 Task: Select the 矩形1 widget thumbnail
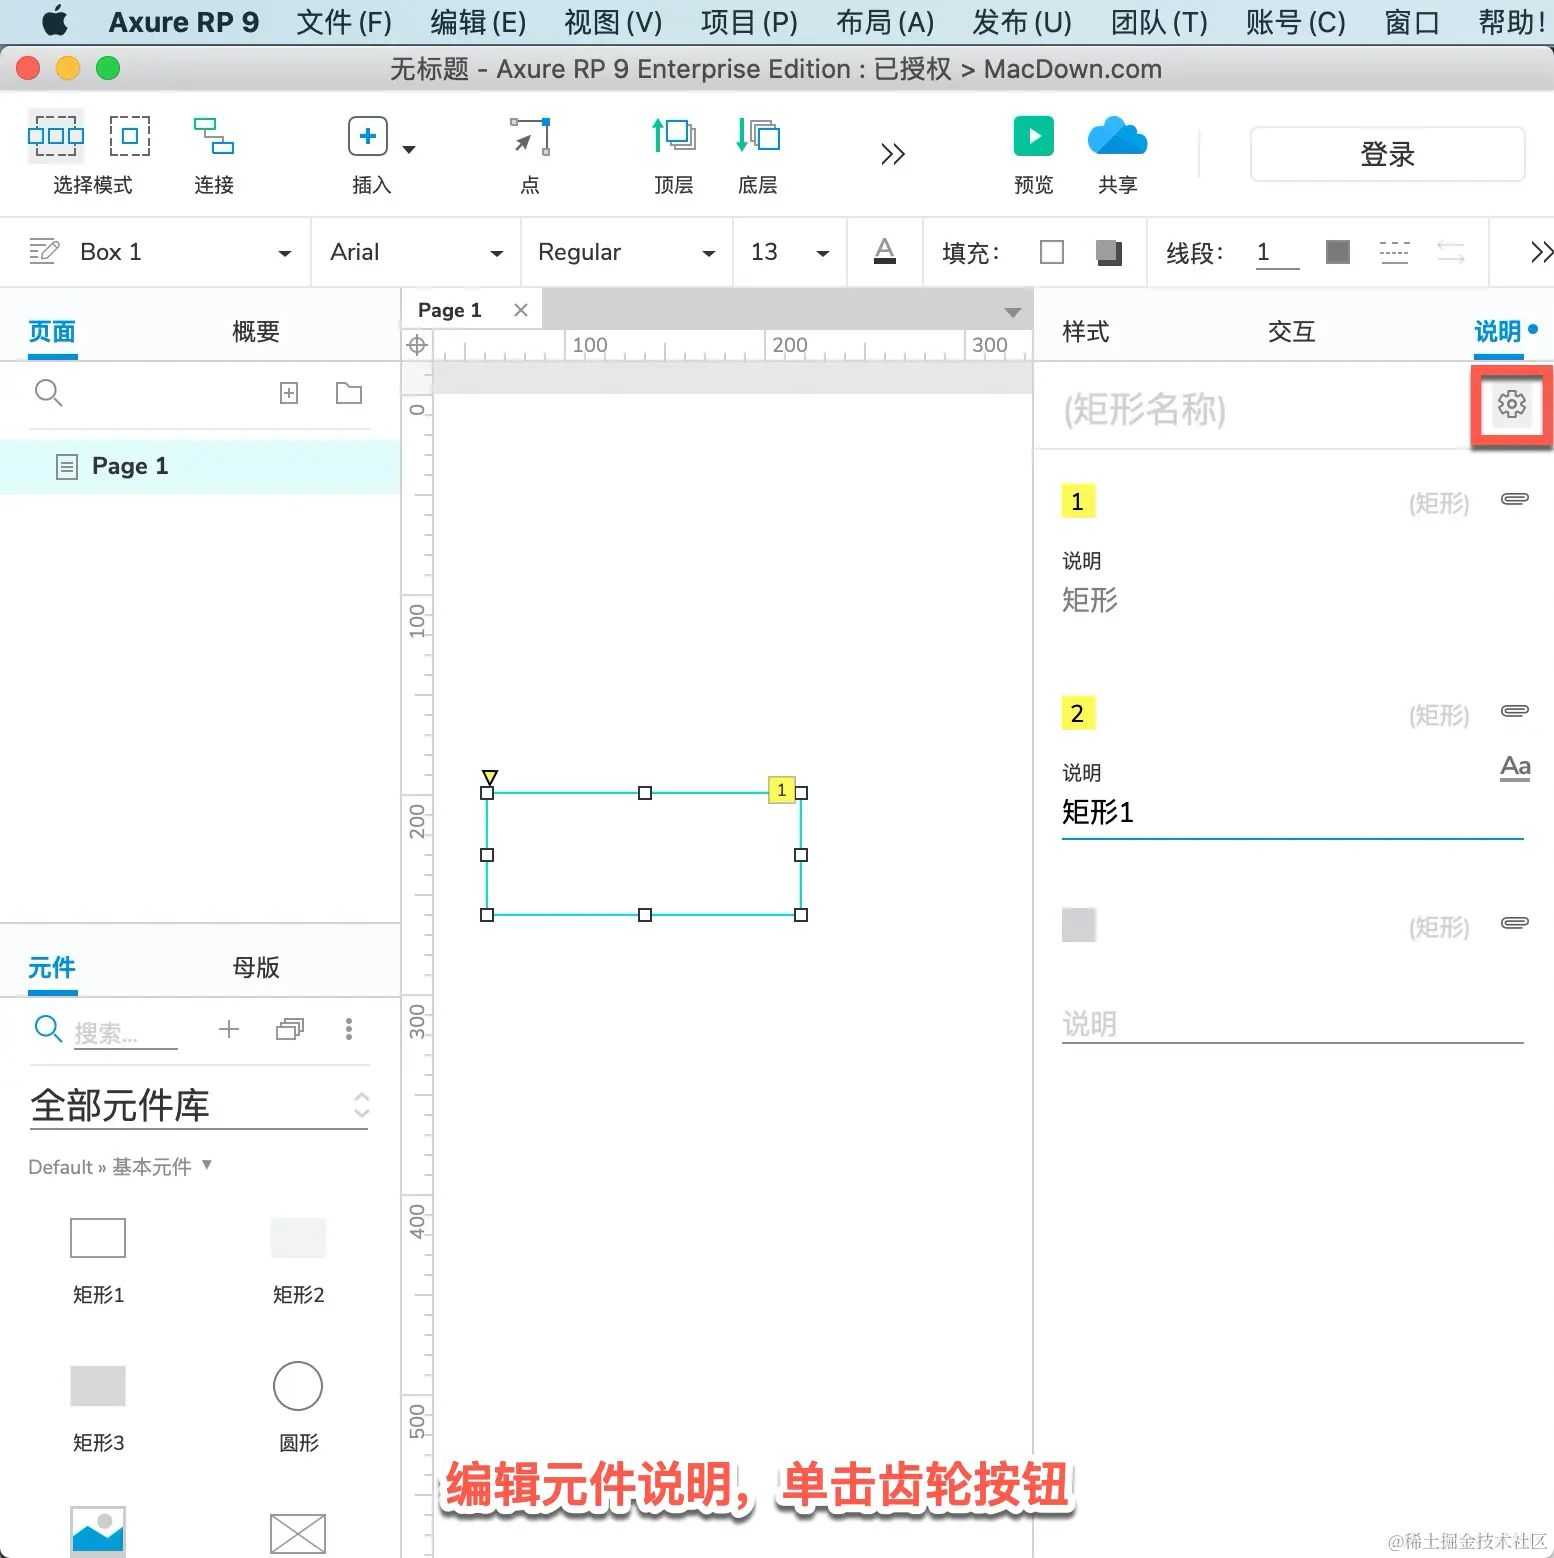(x=98, y=1238)
